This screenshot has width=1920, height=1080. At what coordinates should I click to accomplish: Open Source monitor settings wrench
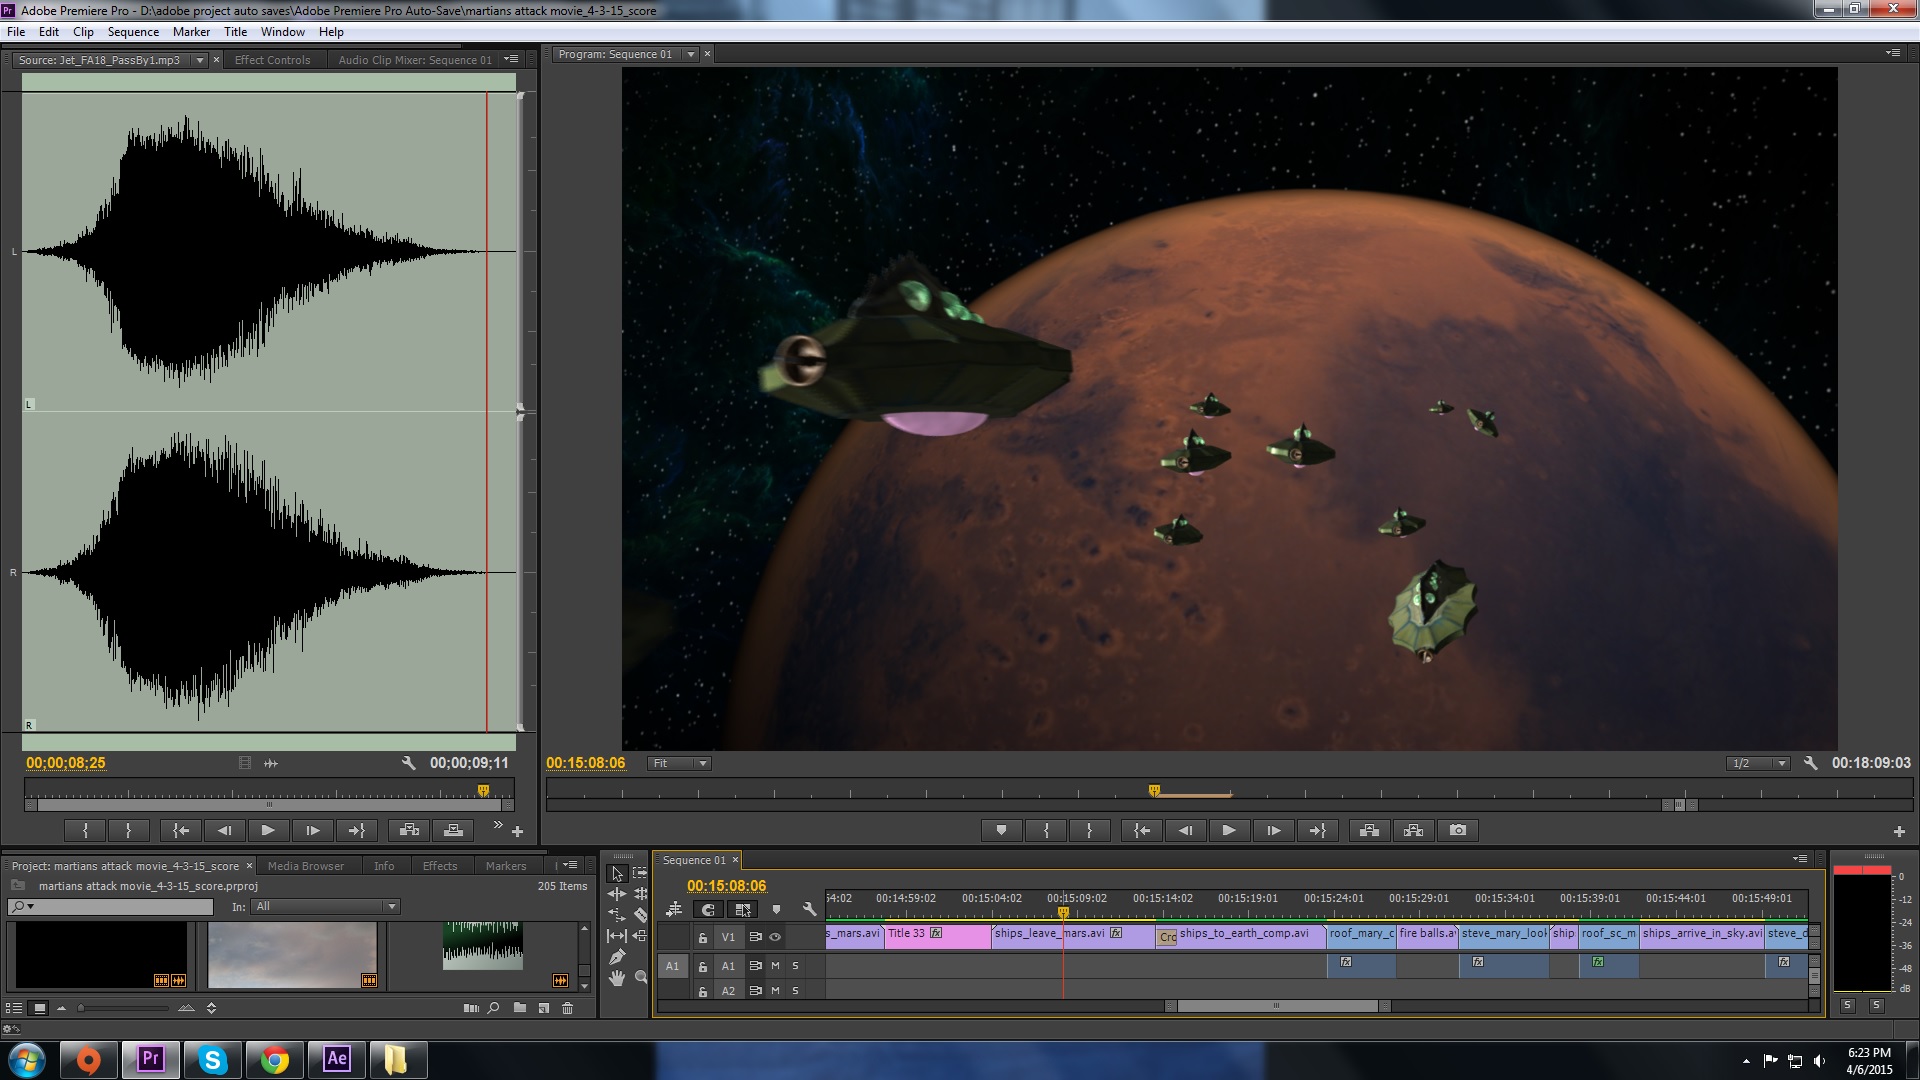tap(408, 763)
